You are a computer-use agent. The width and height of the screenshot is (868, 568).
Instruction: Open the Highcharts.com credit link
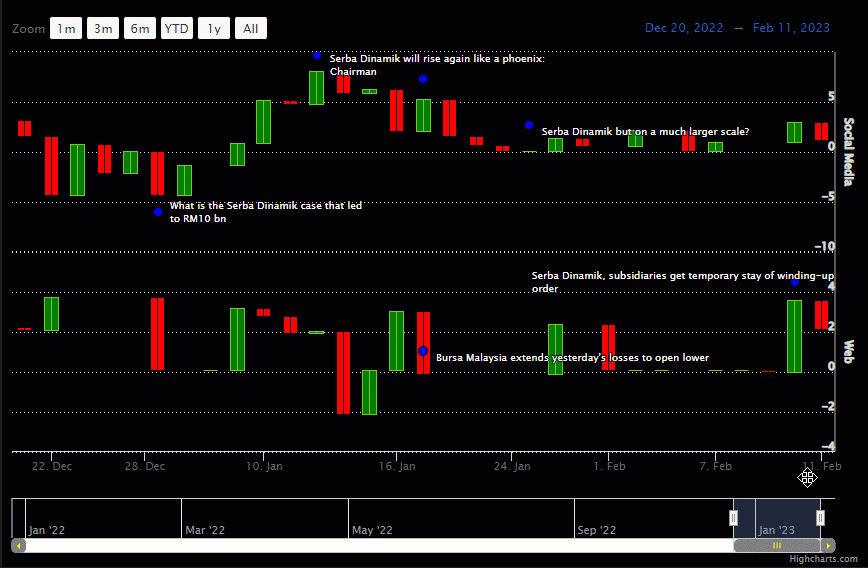point(824,559)
